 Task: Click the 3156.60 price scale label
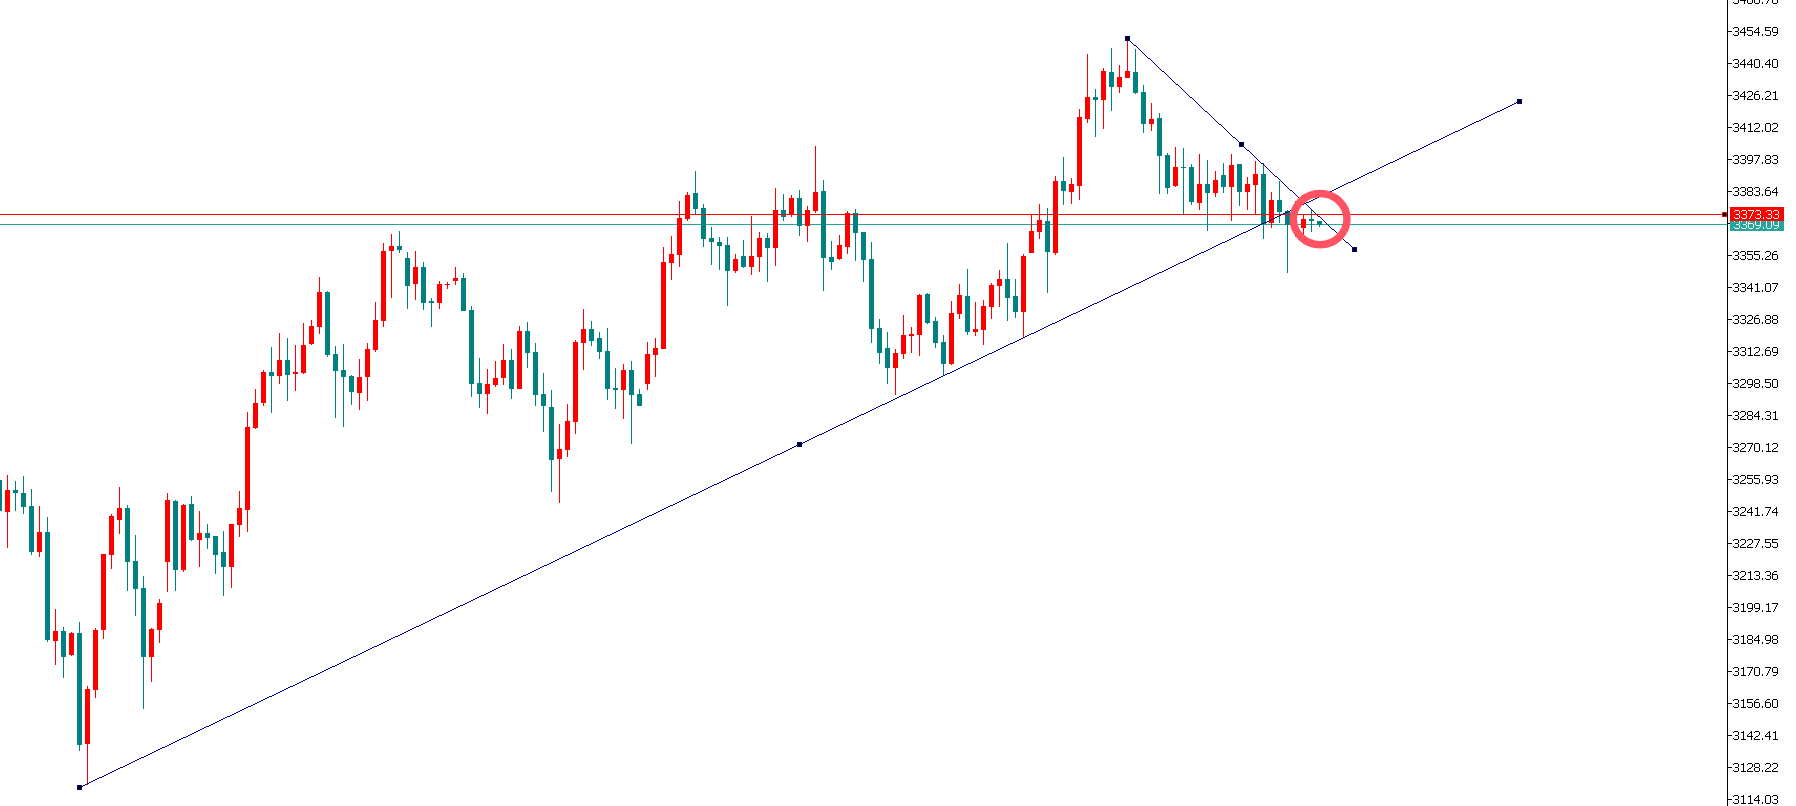coord(1755,704)
